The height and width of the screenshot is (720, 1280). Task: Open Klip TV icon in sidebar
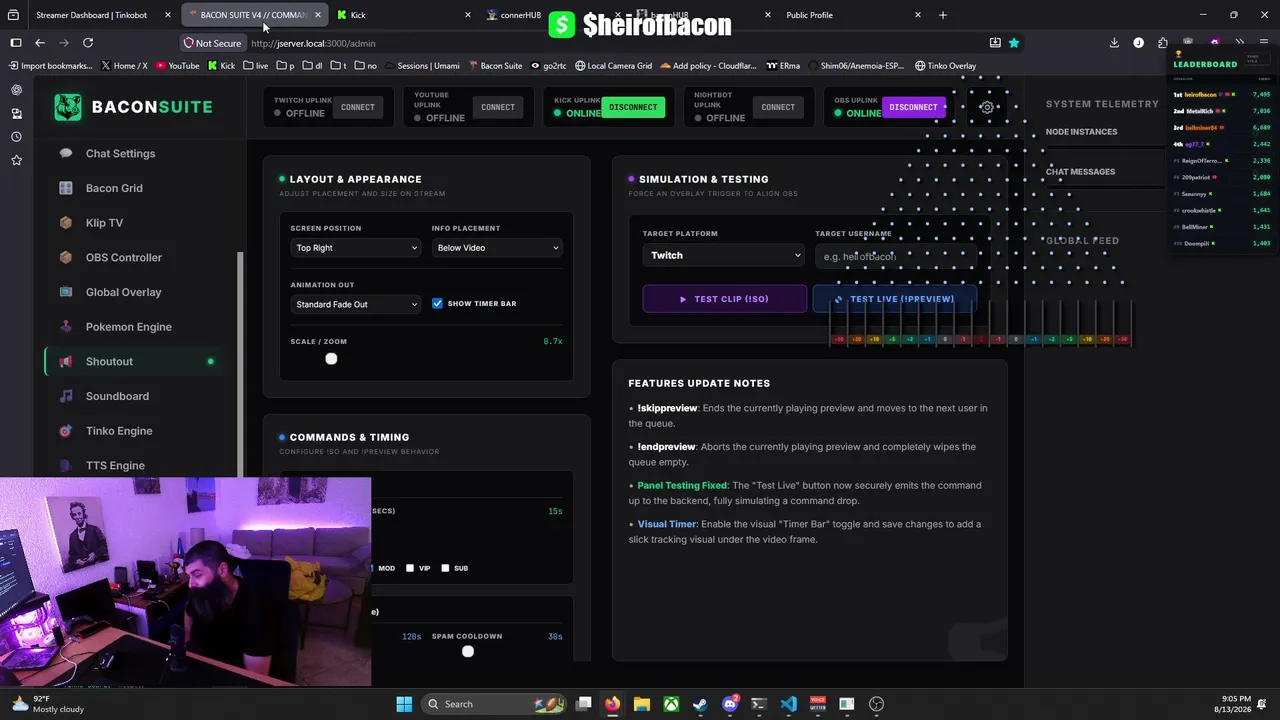66,223
